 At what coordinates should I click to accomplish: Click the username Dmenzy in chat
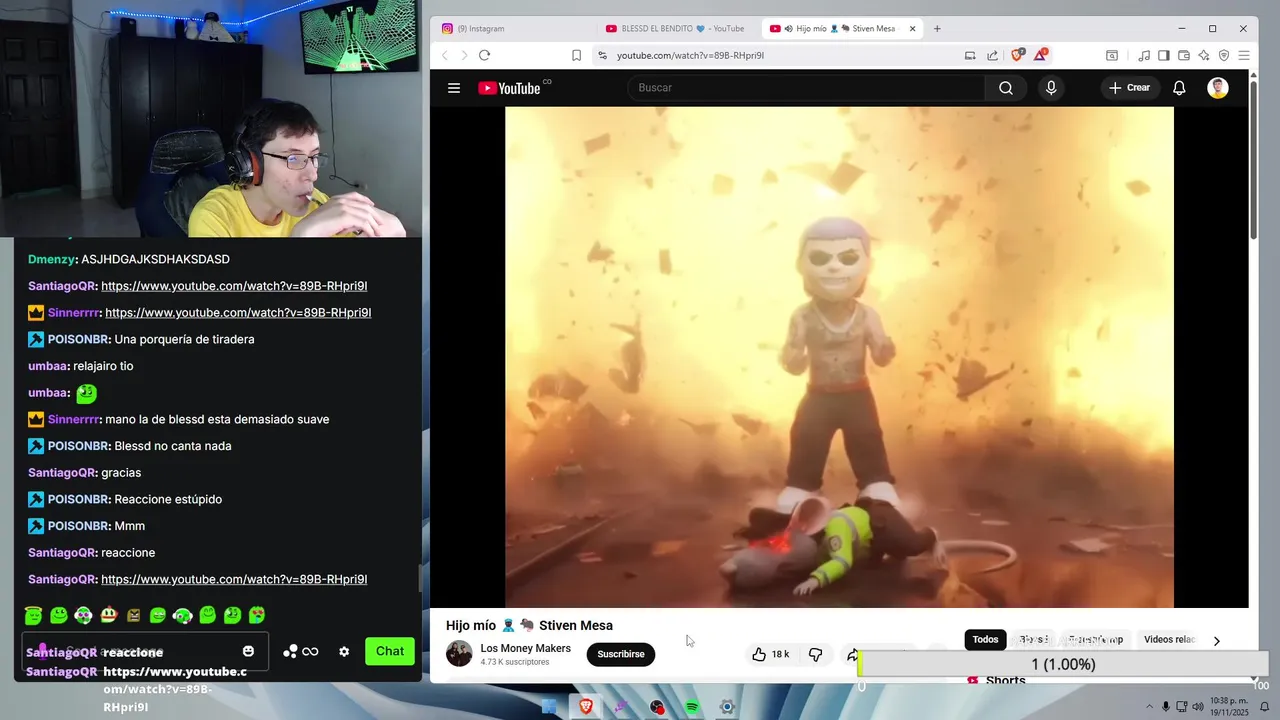tap(51, 259)
